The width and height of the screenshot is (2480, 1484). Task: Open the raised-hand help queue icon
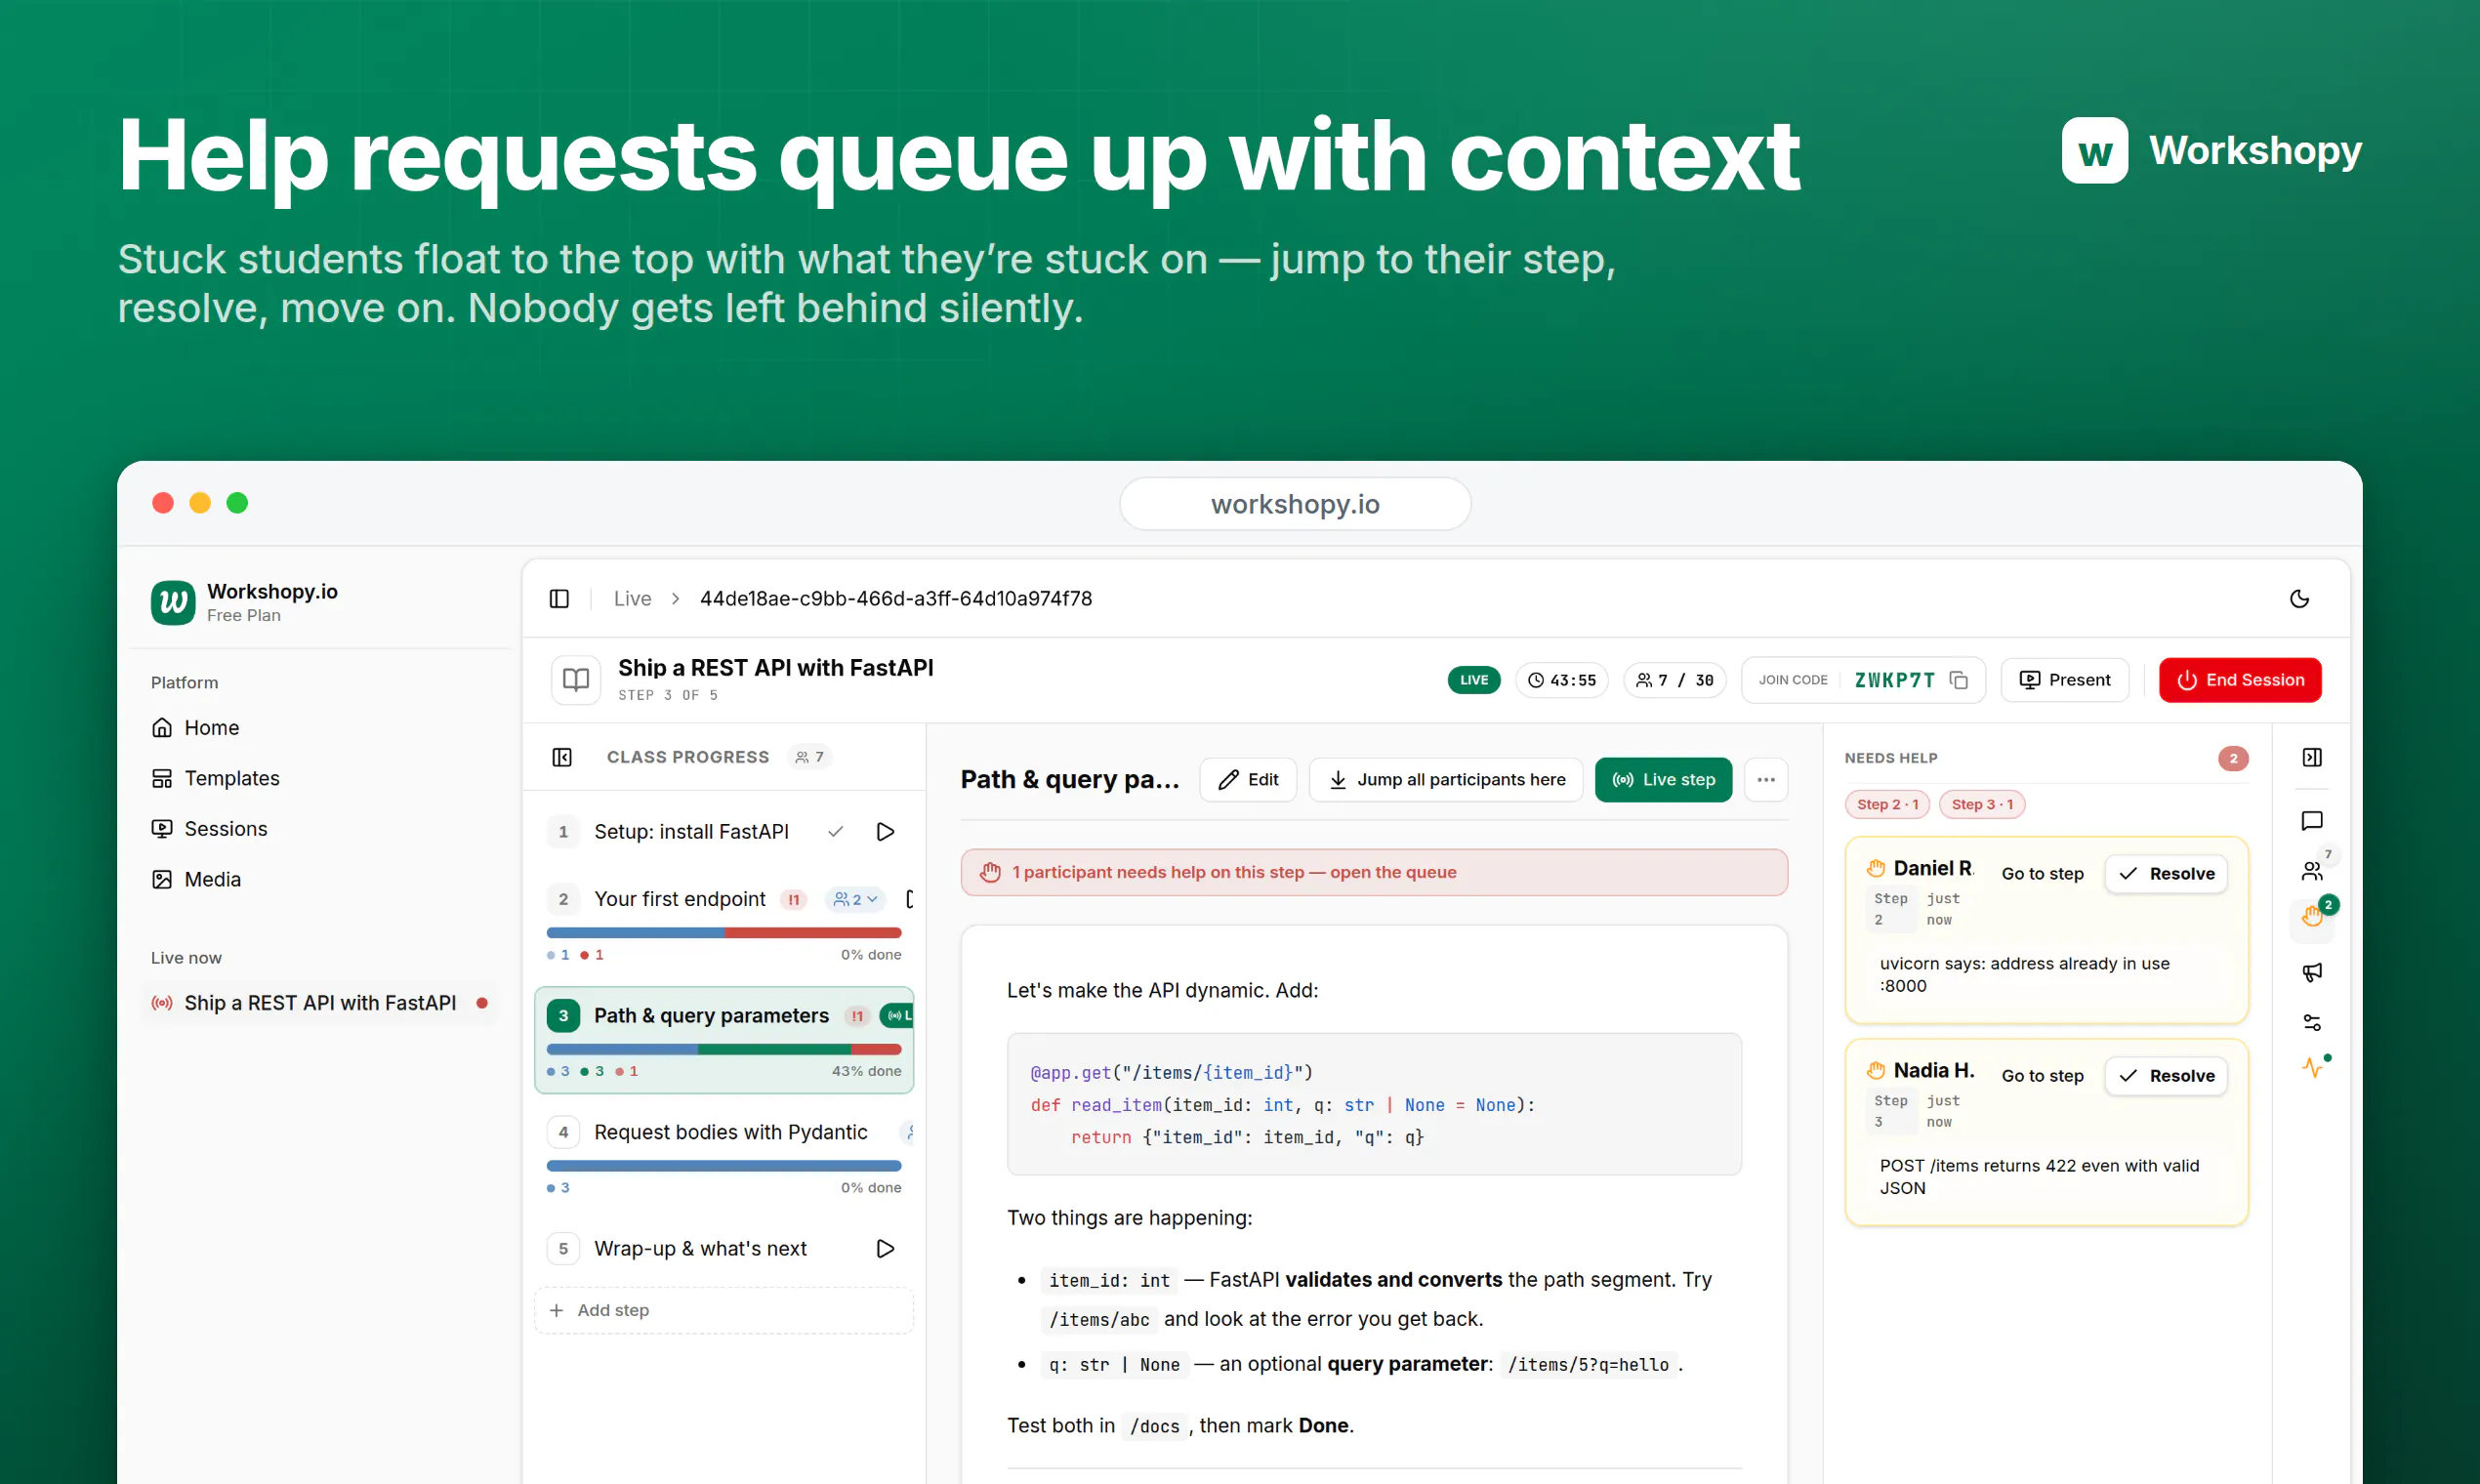pyautogui.click(x=2312, y=916)
